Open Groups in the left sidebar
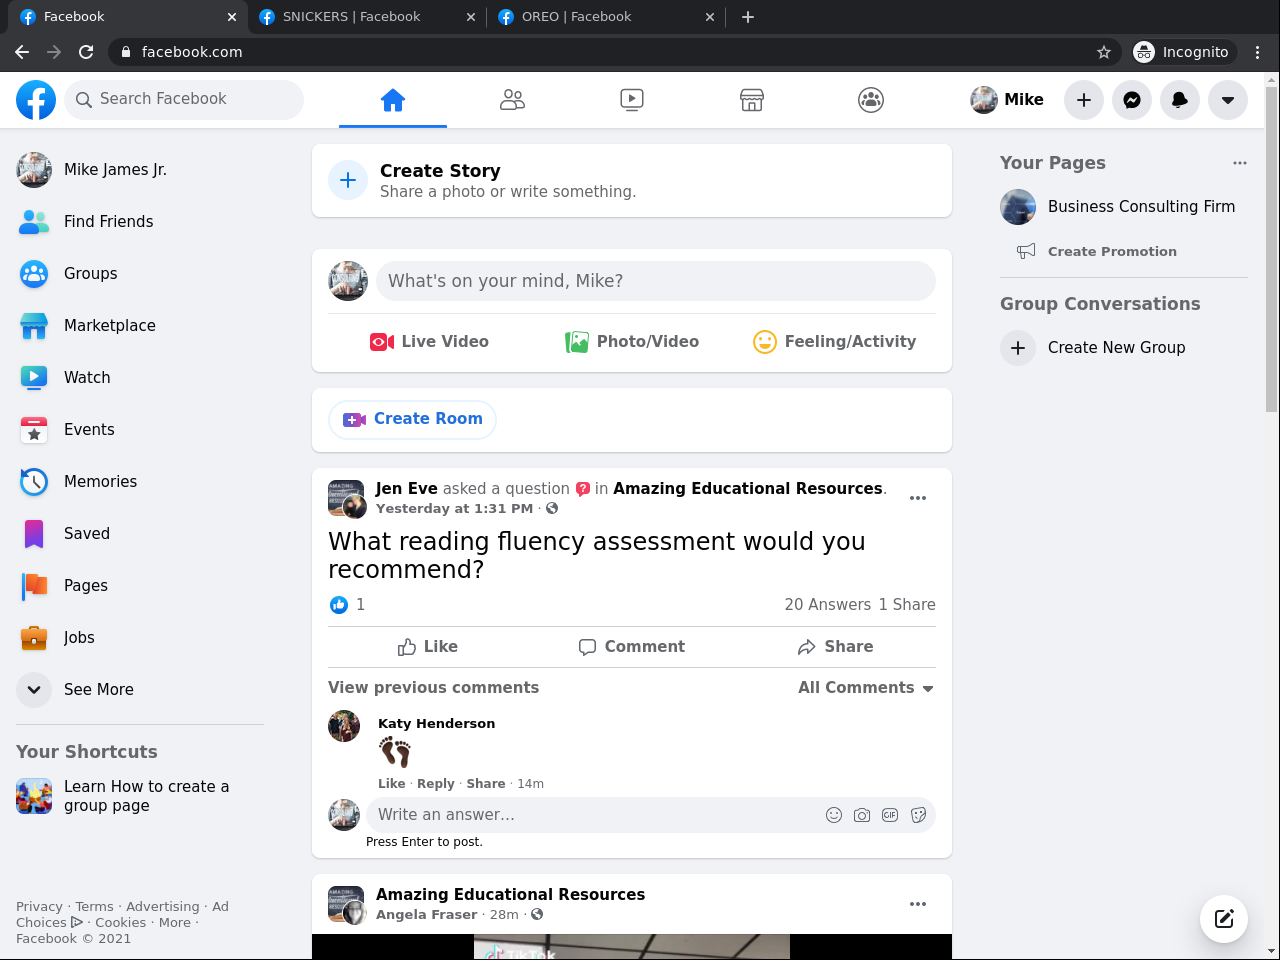The image size is (1280, 960). click(x=140, y=274)
